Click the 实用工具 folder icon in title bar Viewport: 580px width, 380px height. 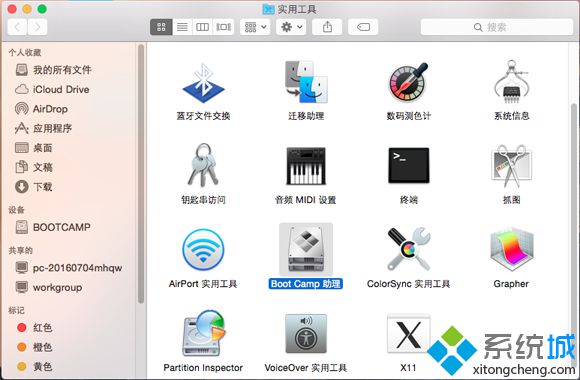268,9
